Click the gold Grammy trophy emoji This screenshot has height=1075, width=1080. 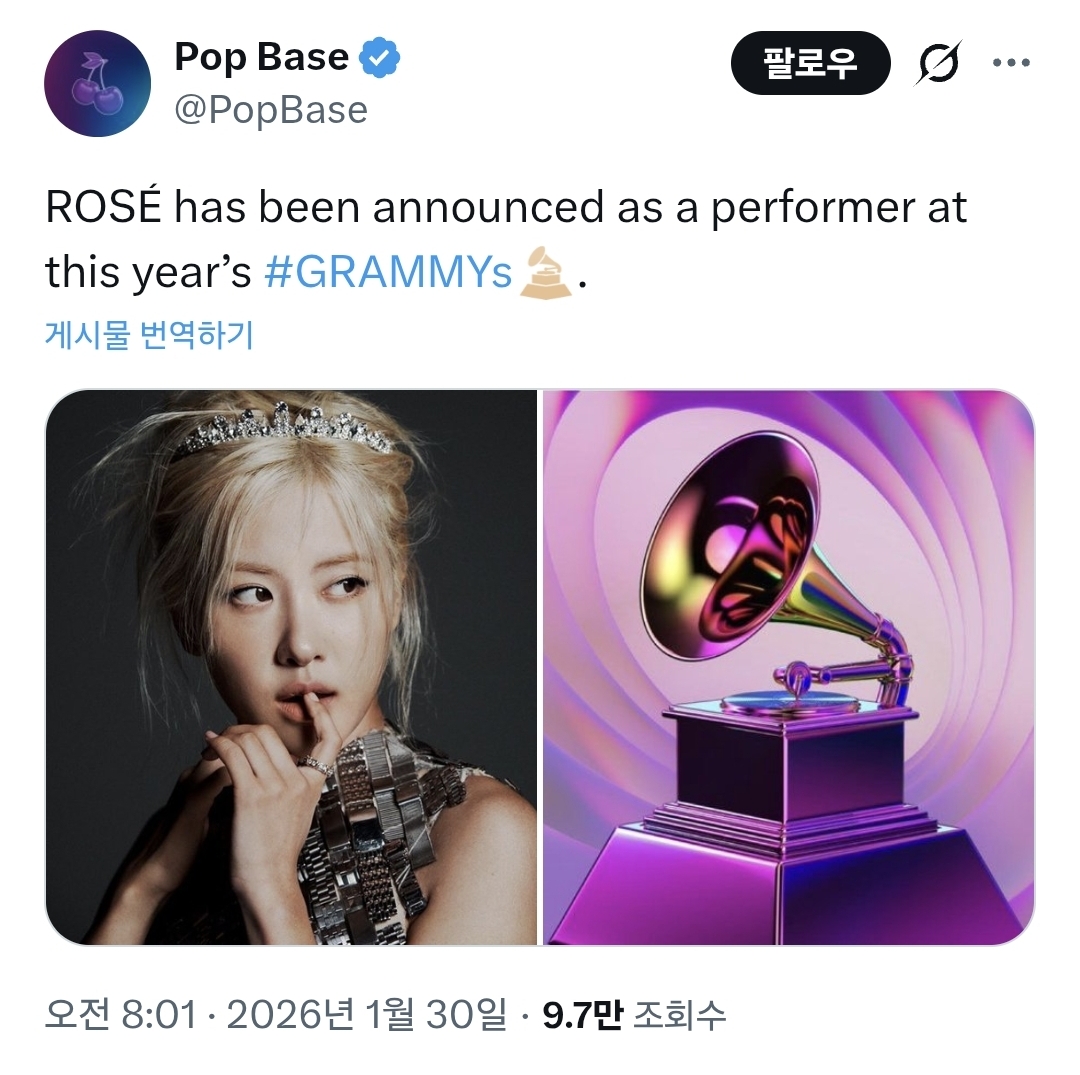point(547,271)
